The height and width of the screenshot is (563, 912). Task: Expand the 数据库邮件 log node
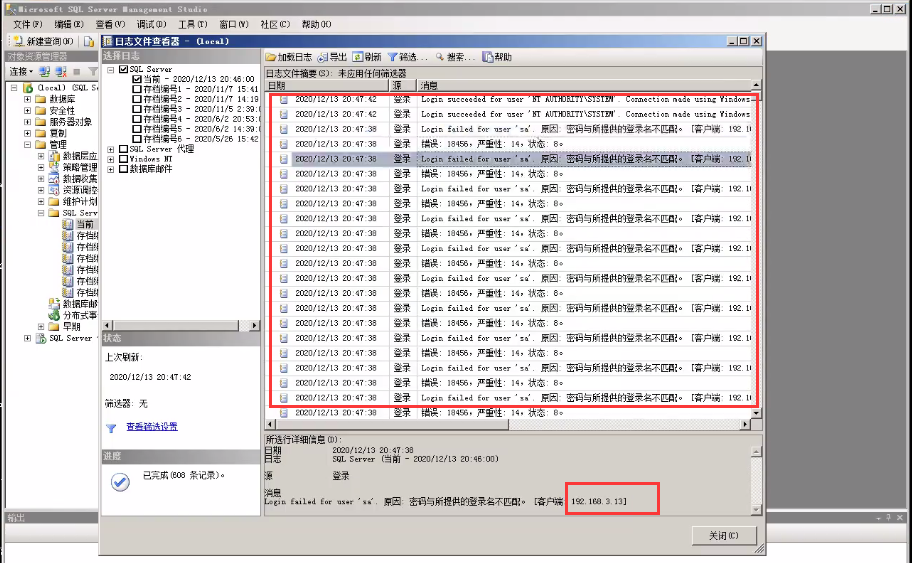(110, 169)
